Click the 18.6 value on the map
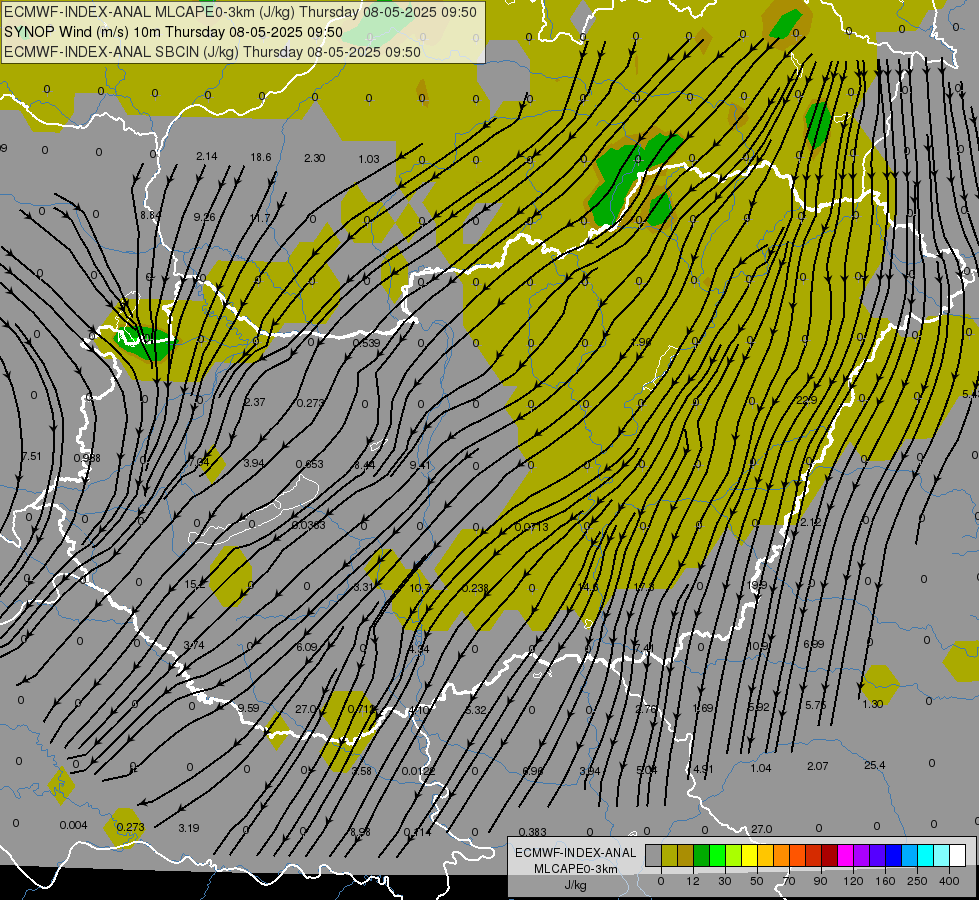The height and width of the screenshot is (900, 979). point(261,157)
